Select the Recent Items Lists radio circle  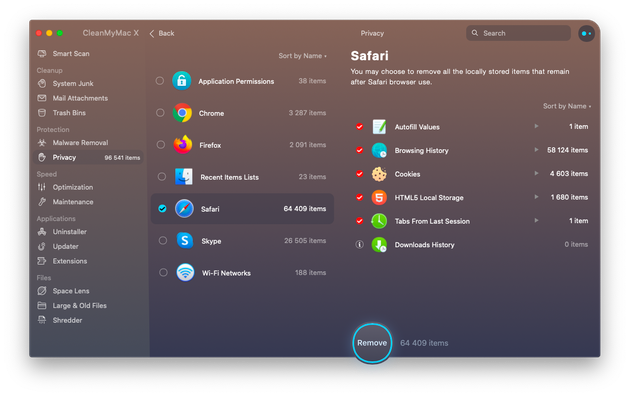pos(162,176)
